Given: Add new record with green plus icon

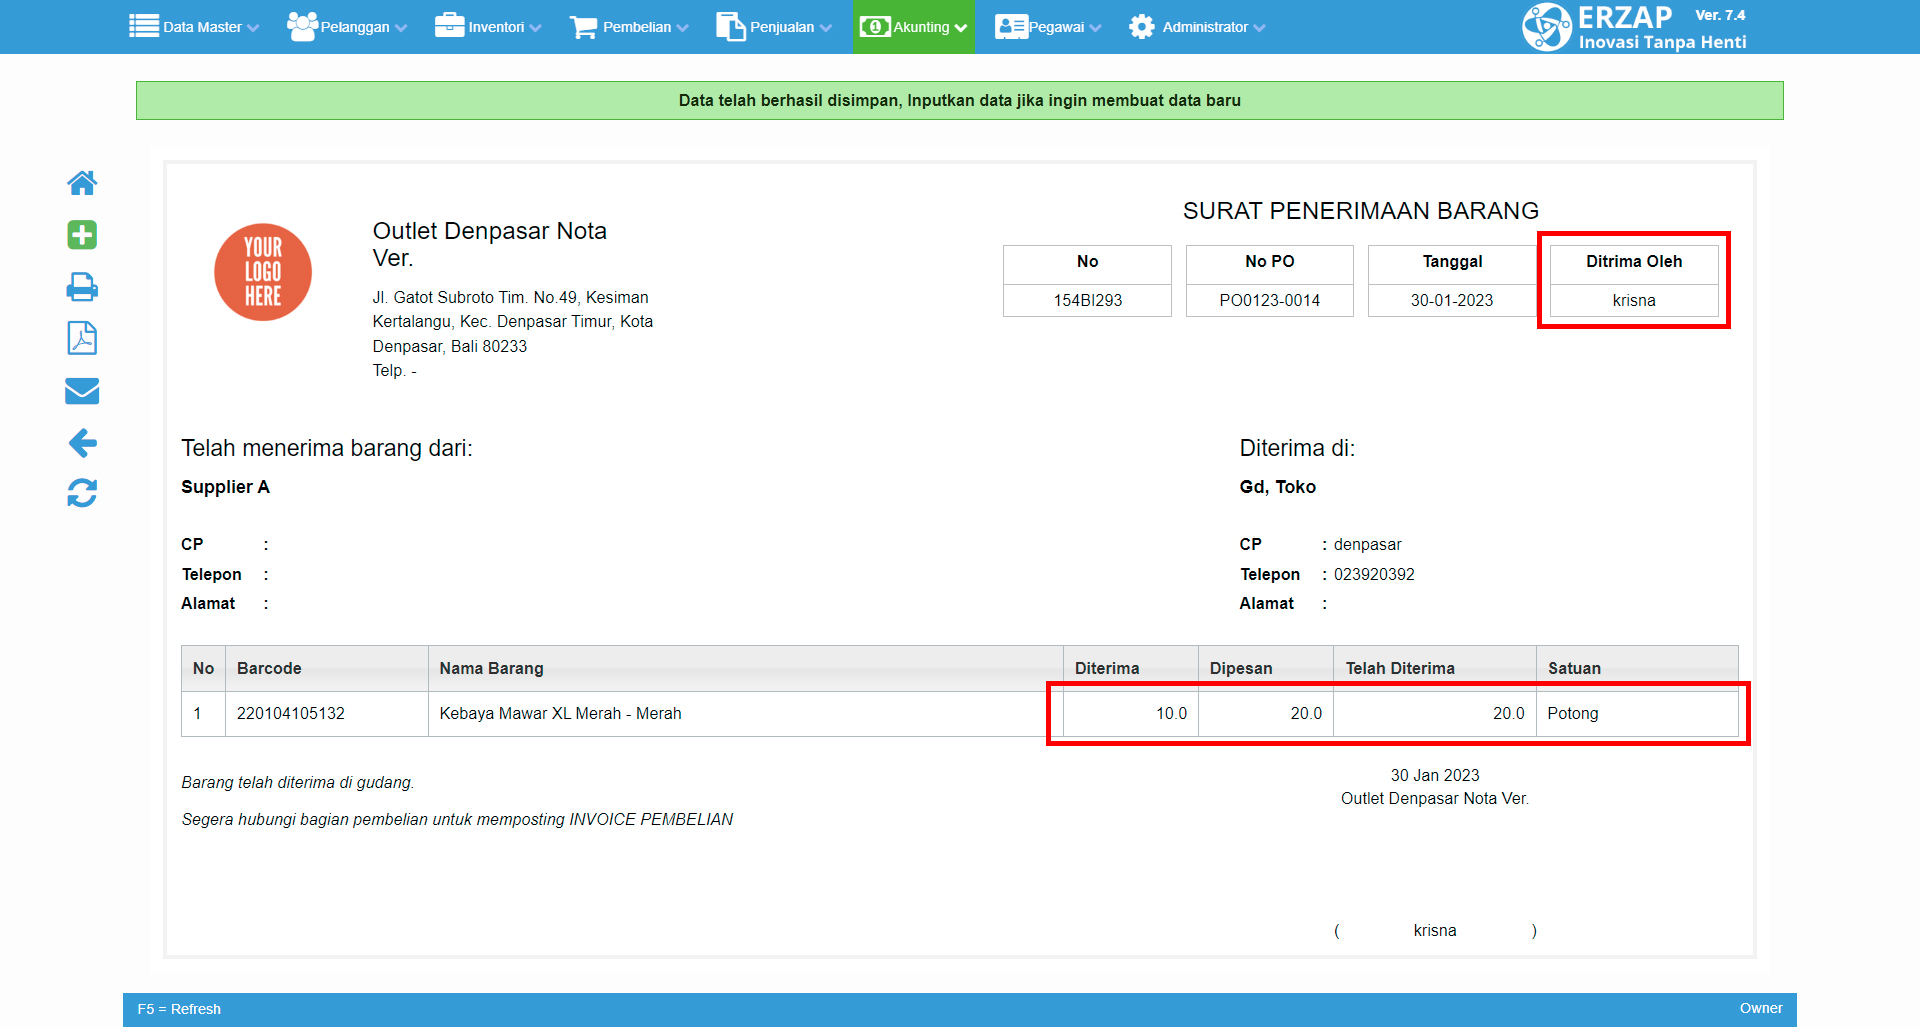Looking at the screenshot, I should point(82,235).
